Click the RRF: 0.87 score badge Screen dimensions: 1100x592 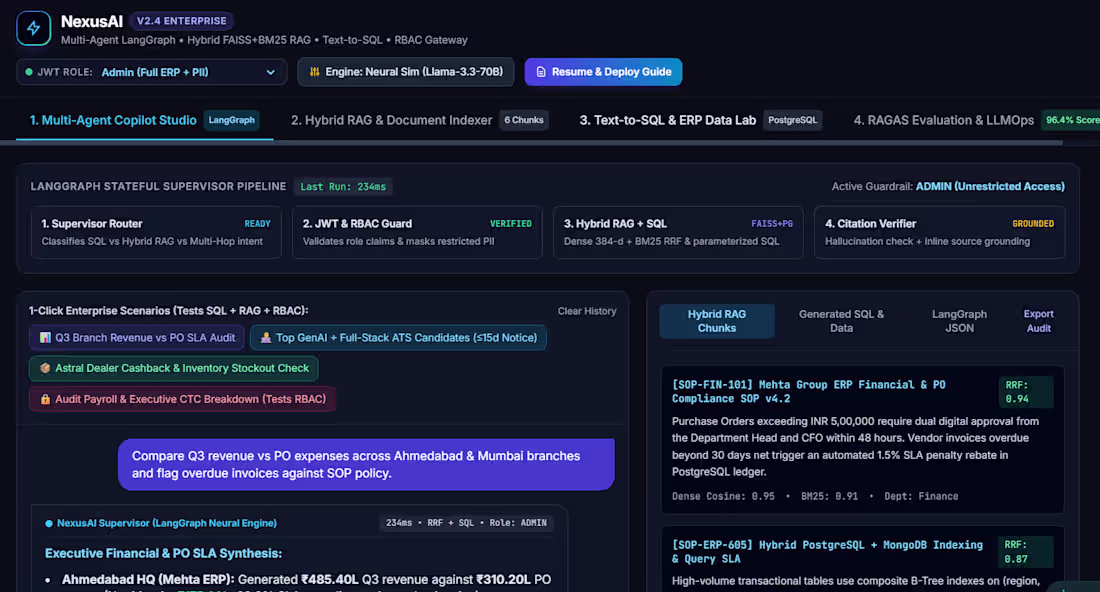(1025, 552)
